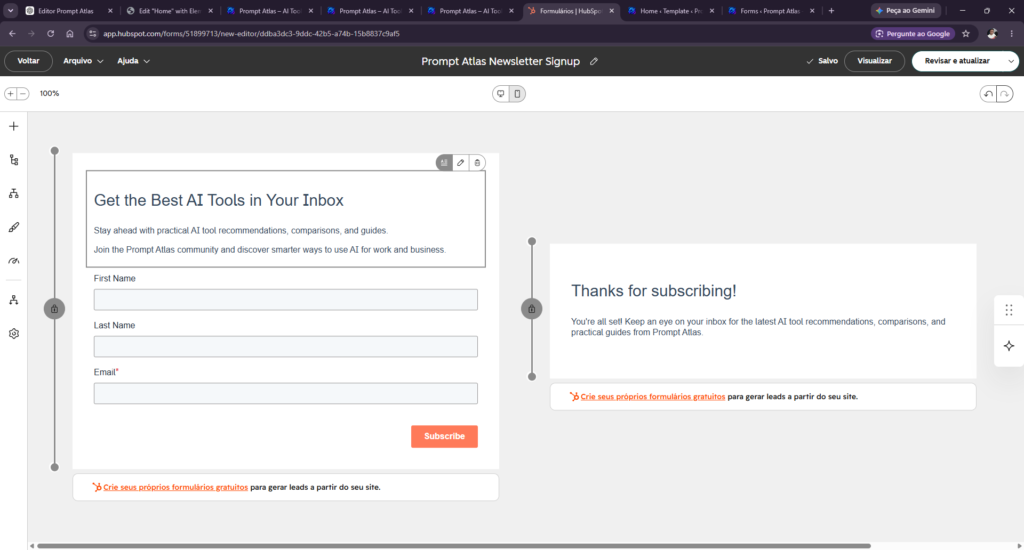
Task: Switch to the Home ‹ Template tab
Action: (669, 10)
